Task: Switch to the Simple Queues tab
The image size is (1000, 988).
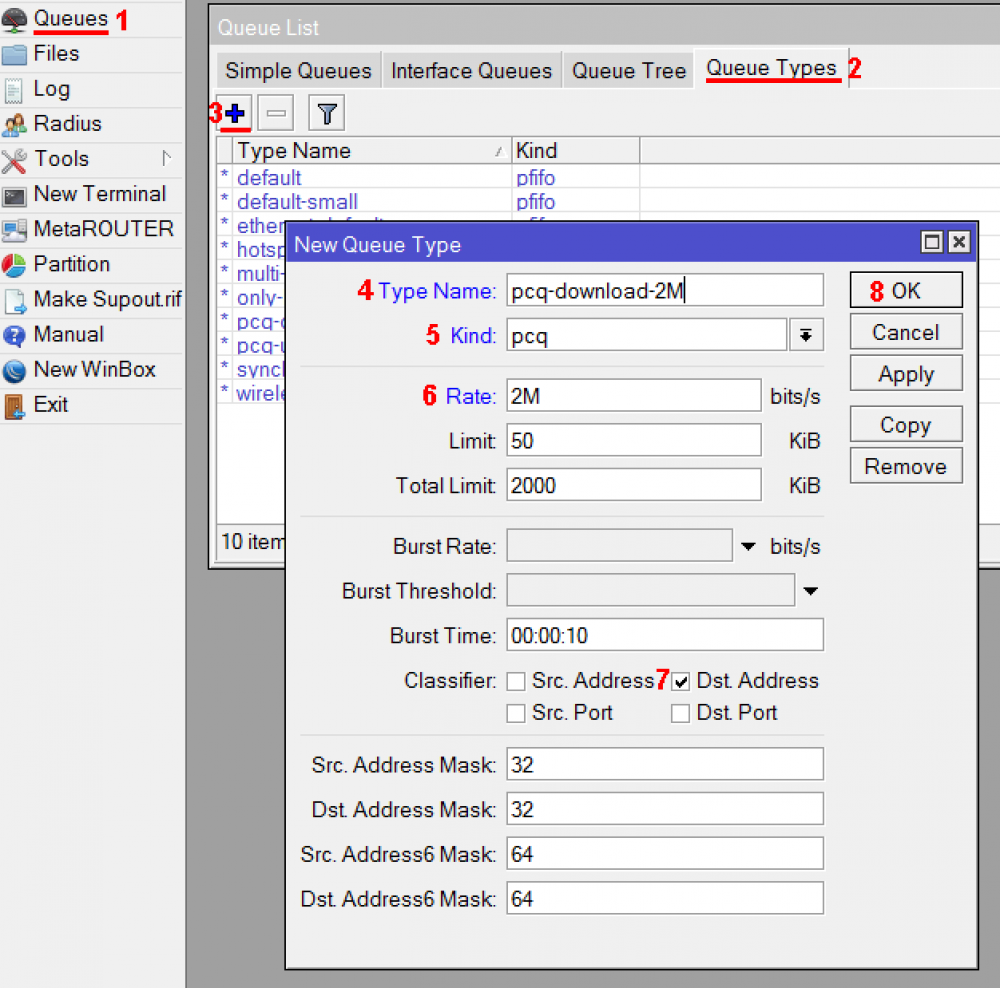Action: coord(298,71)
